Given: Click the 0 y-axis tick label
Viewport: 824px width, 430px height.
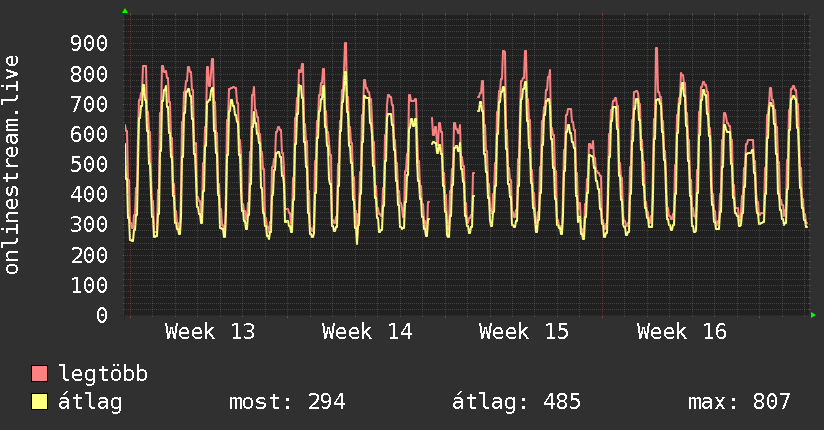Looking at the screenshot, I should point(102,315).
